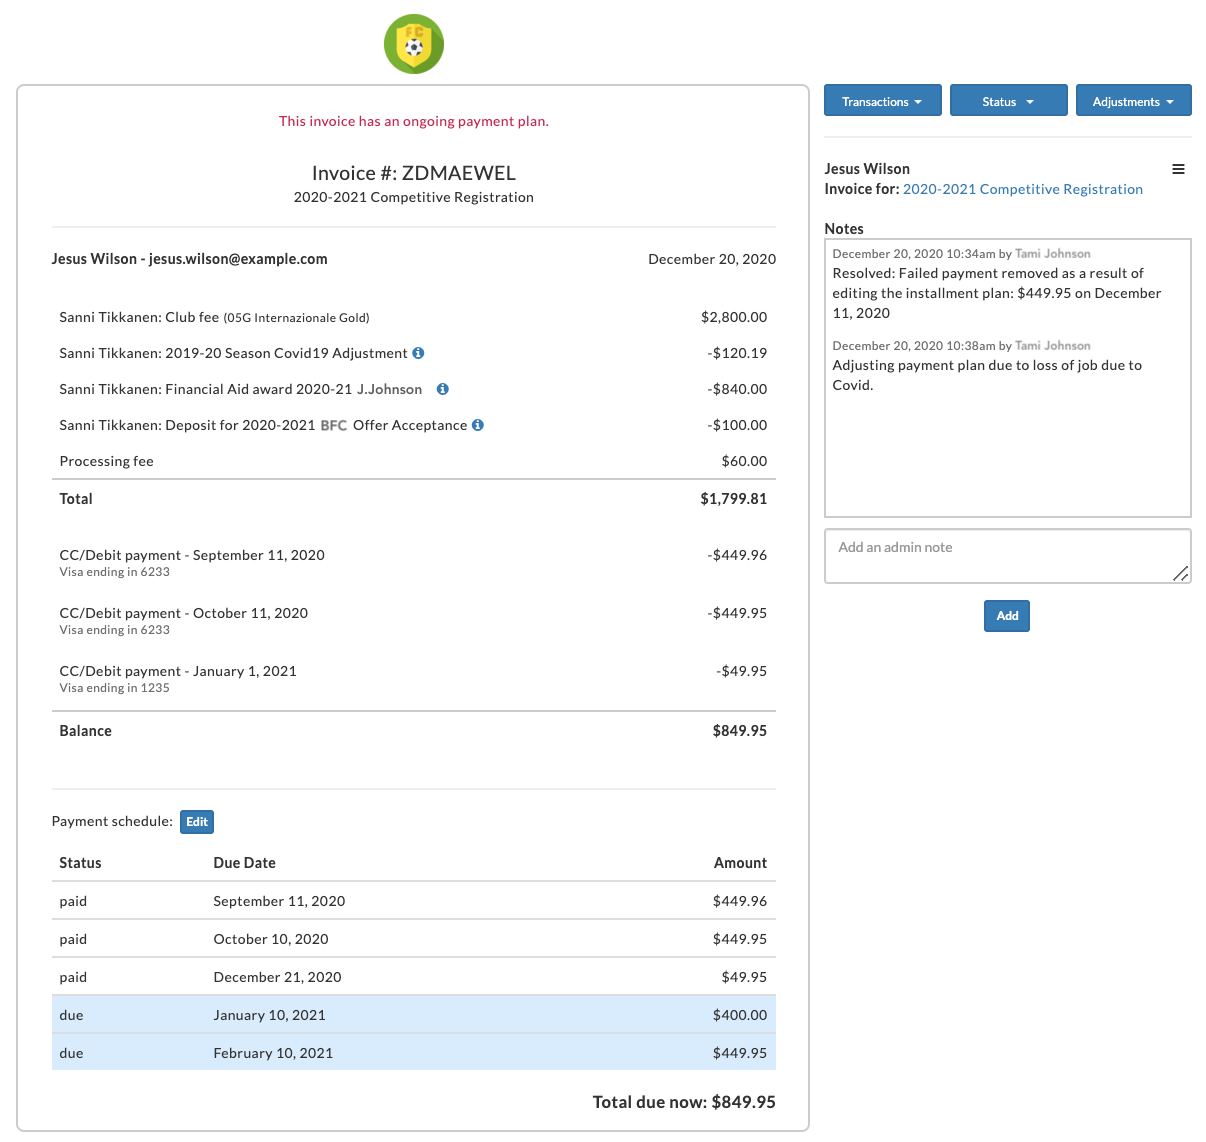The image size is (1206, 1142).
Task: Click Total due now: $849.95
Action: (x=684, y=1102)
